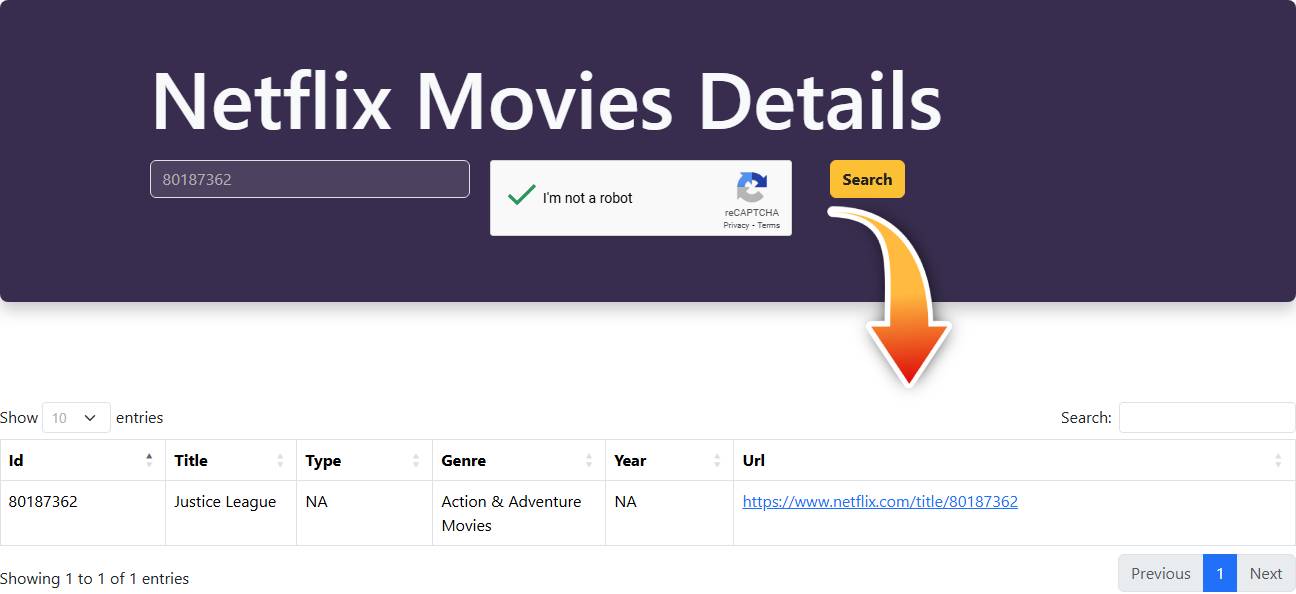Select page 1 in pagination
Screen dimensions: 1296x594
point(1220,573)
